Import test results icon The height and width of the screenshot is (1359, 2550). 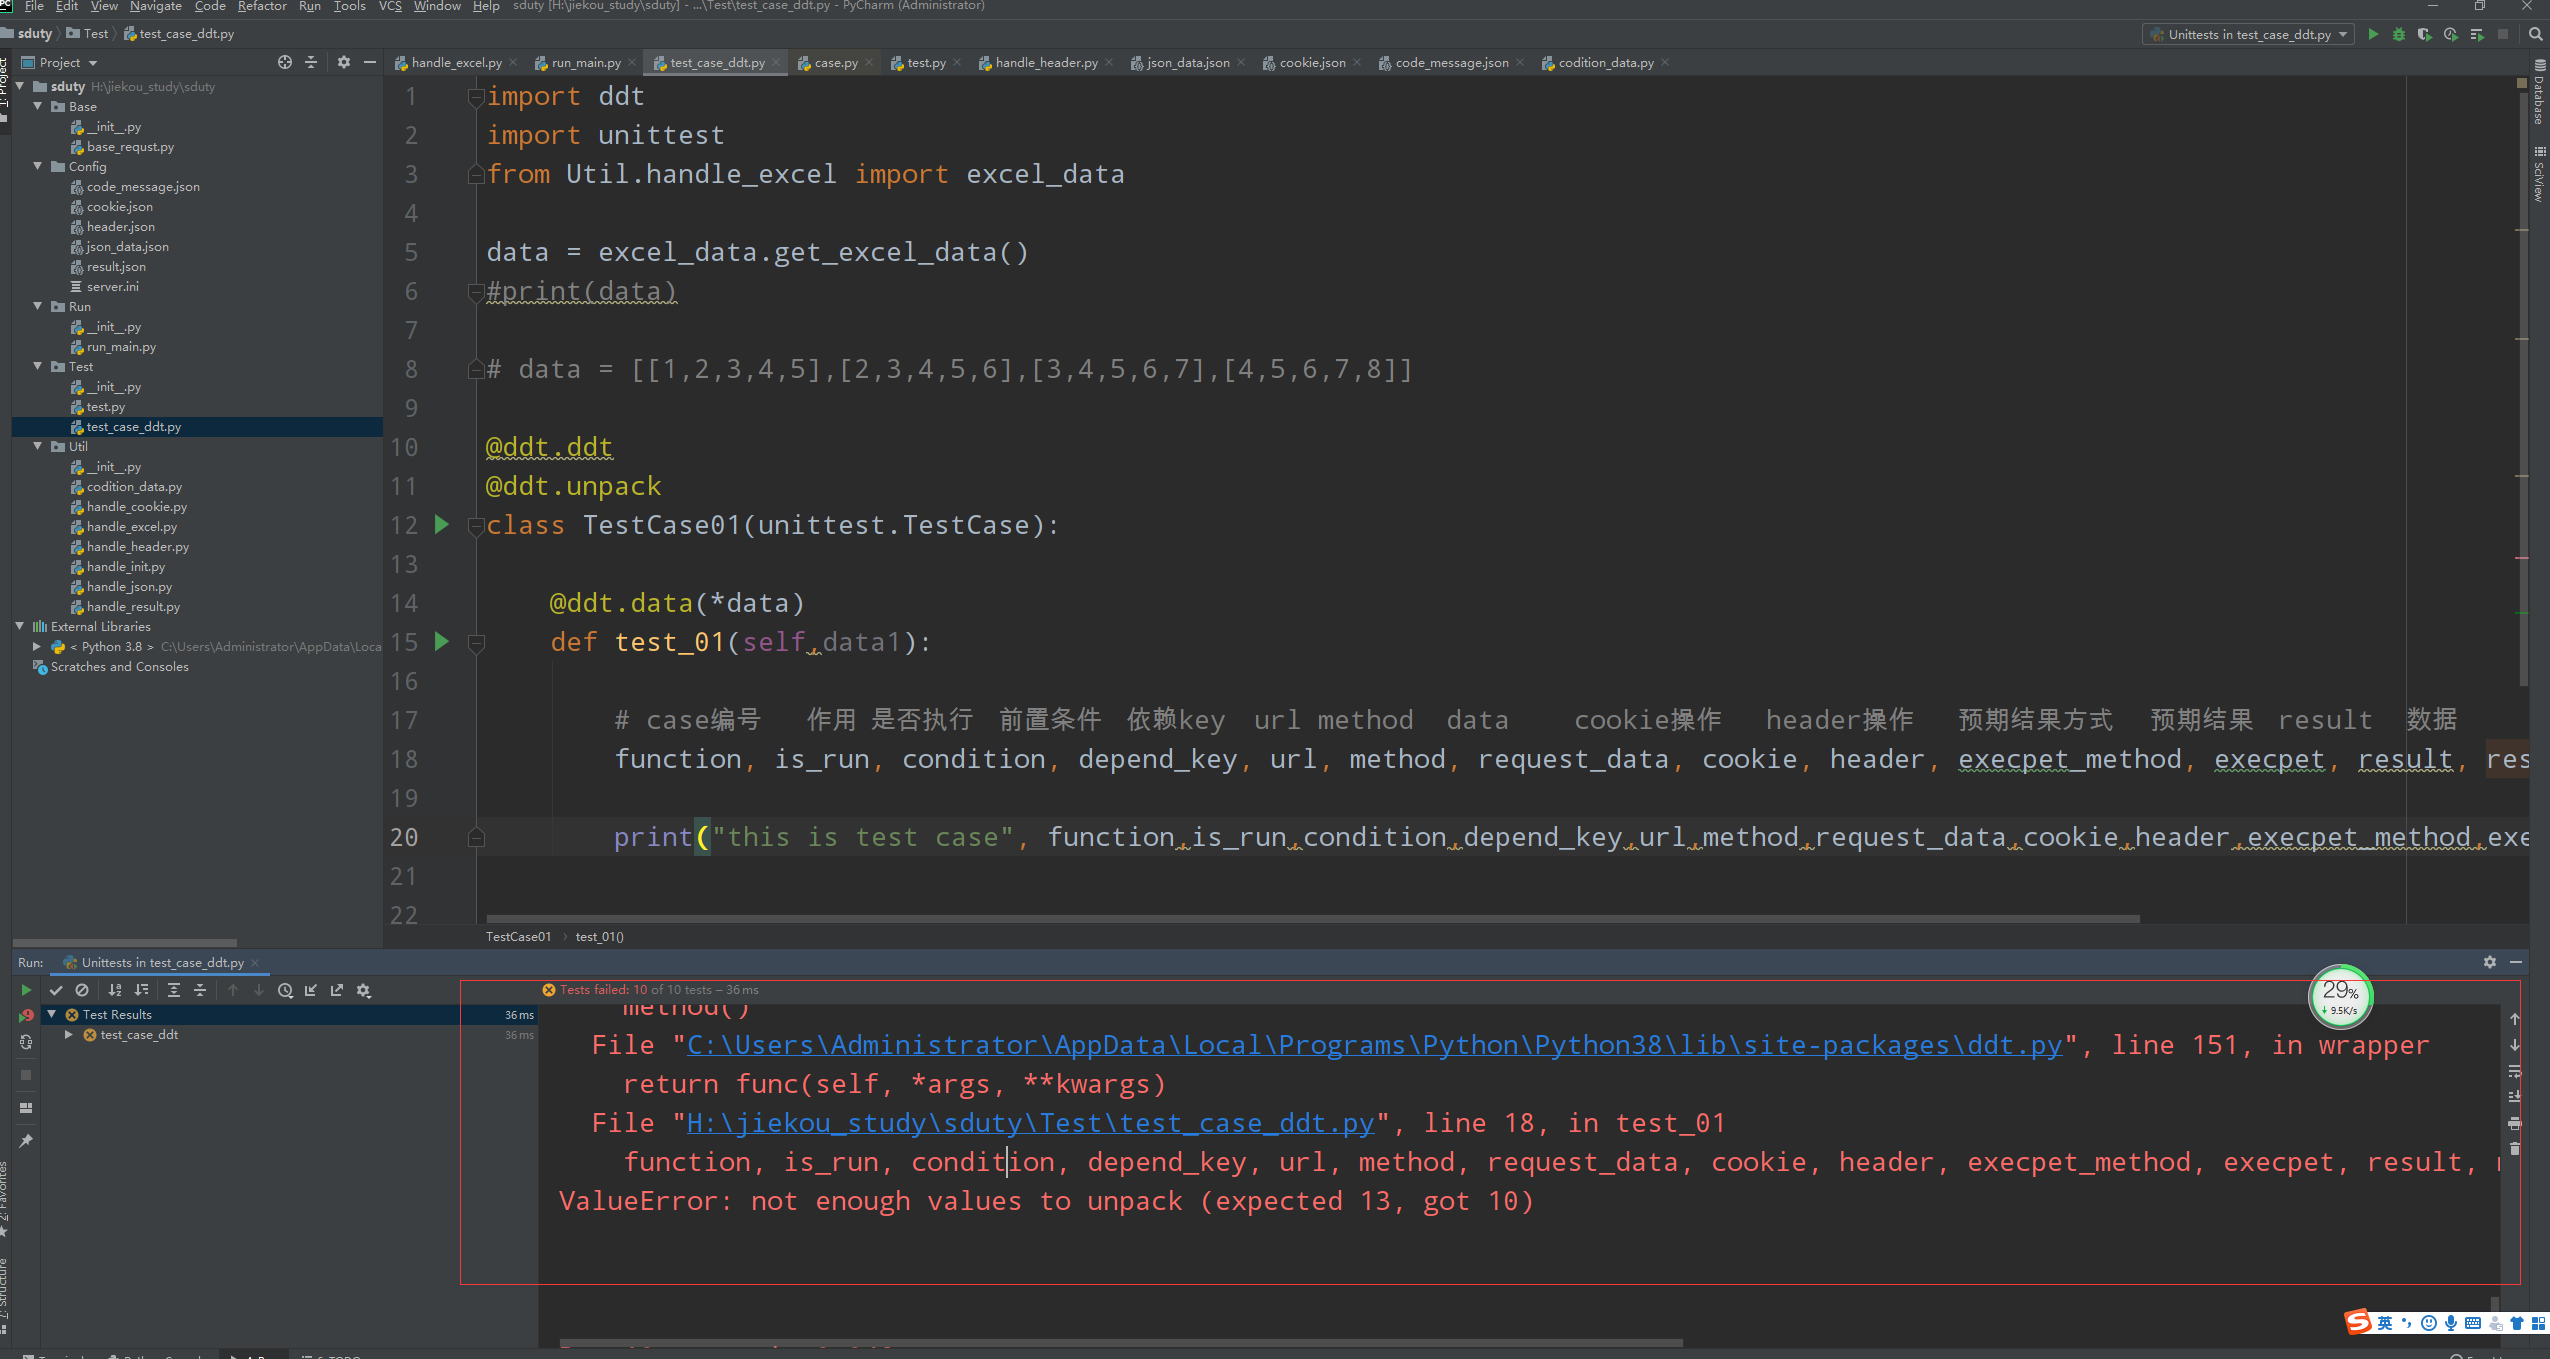[311, 990]
